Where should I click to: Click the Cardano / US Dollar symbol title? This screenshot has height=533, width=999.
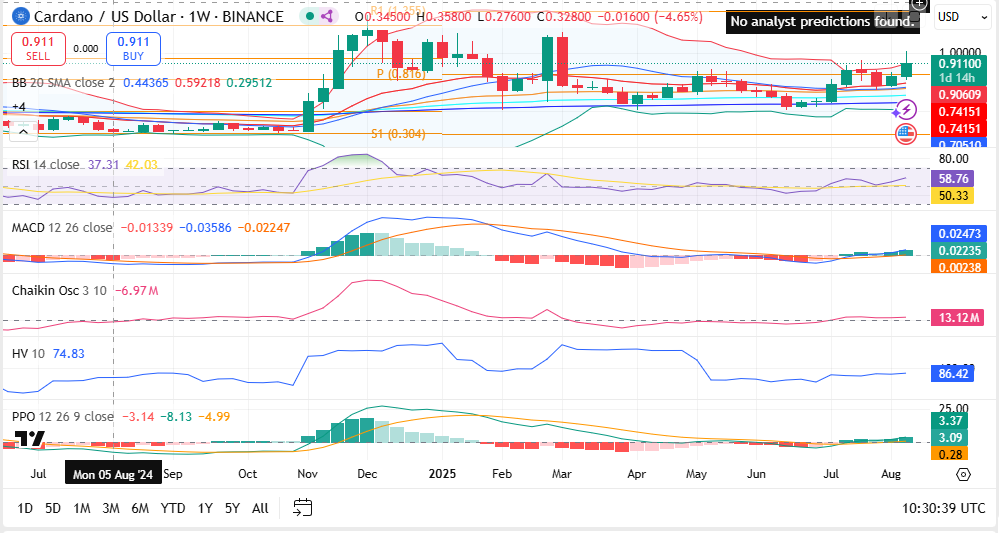point(159,17)
